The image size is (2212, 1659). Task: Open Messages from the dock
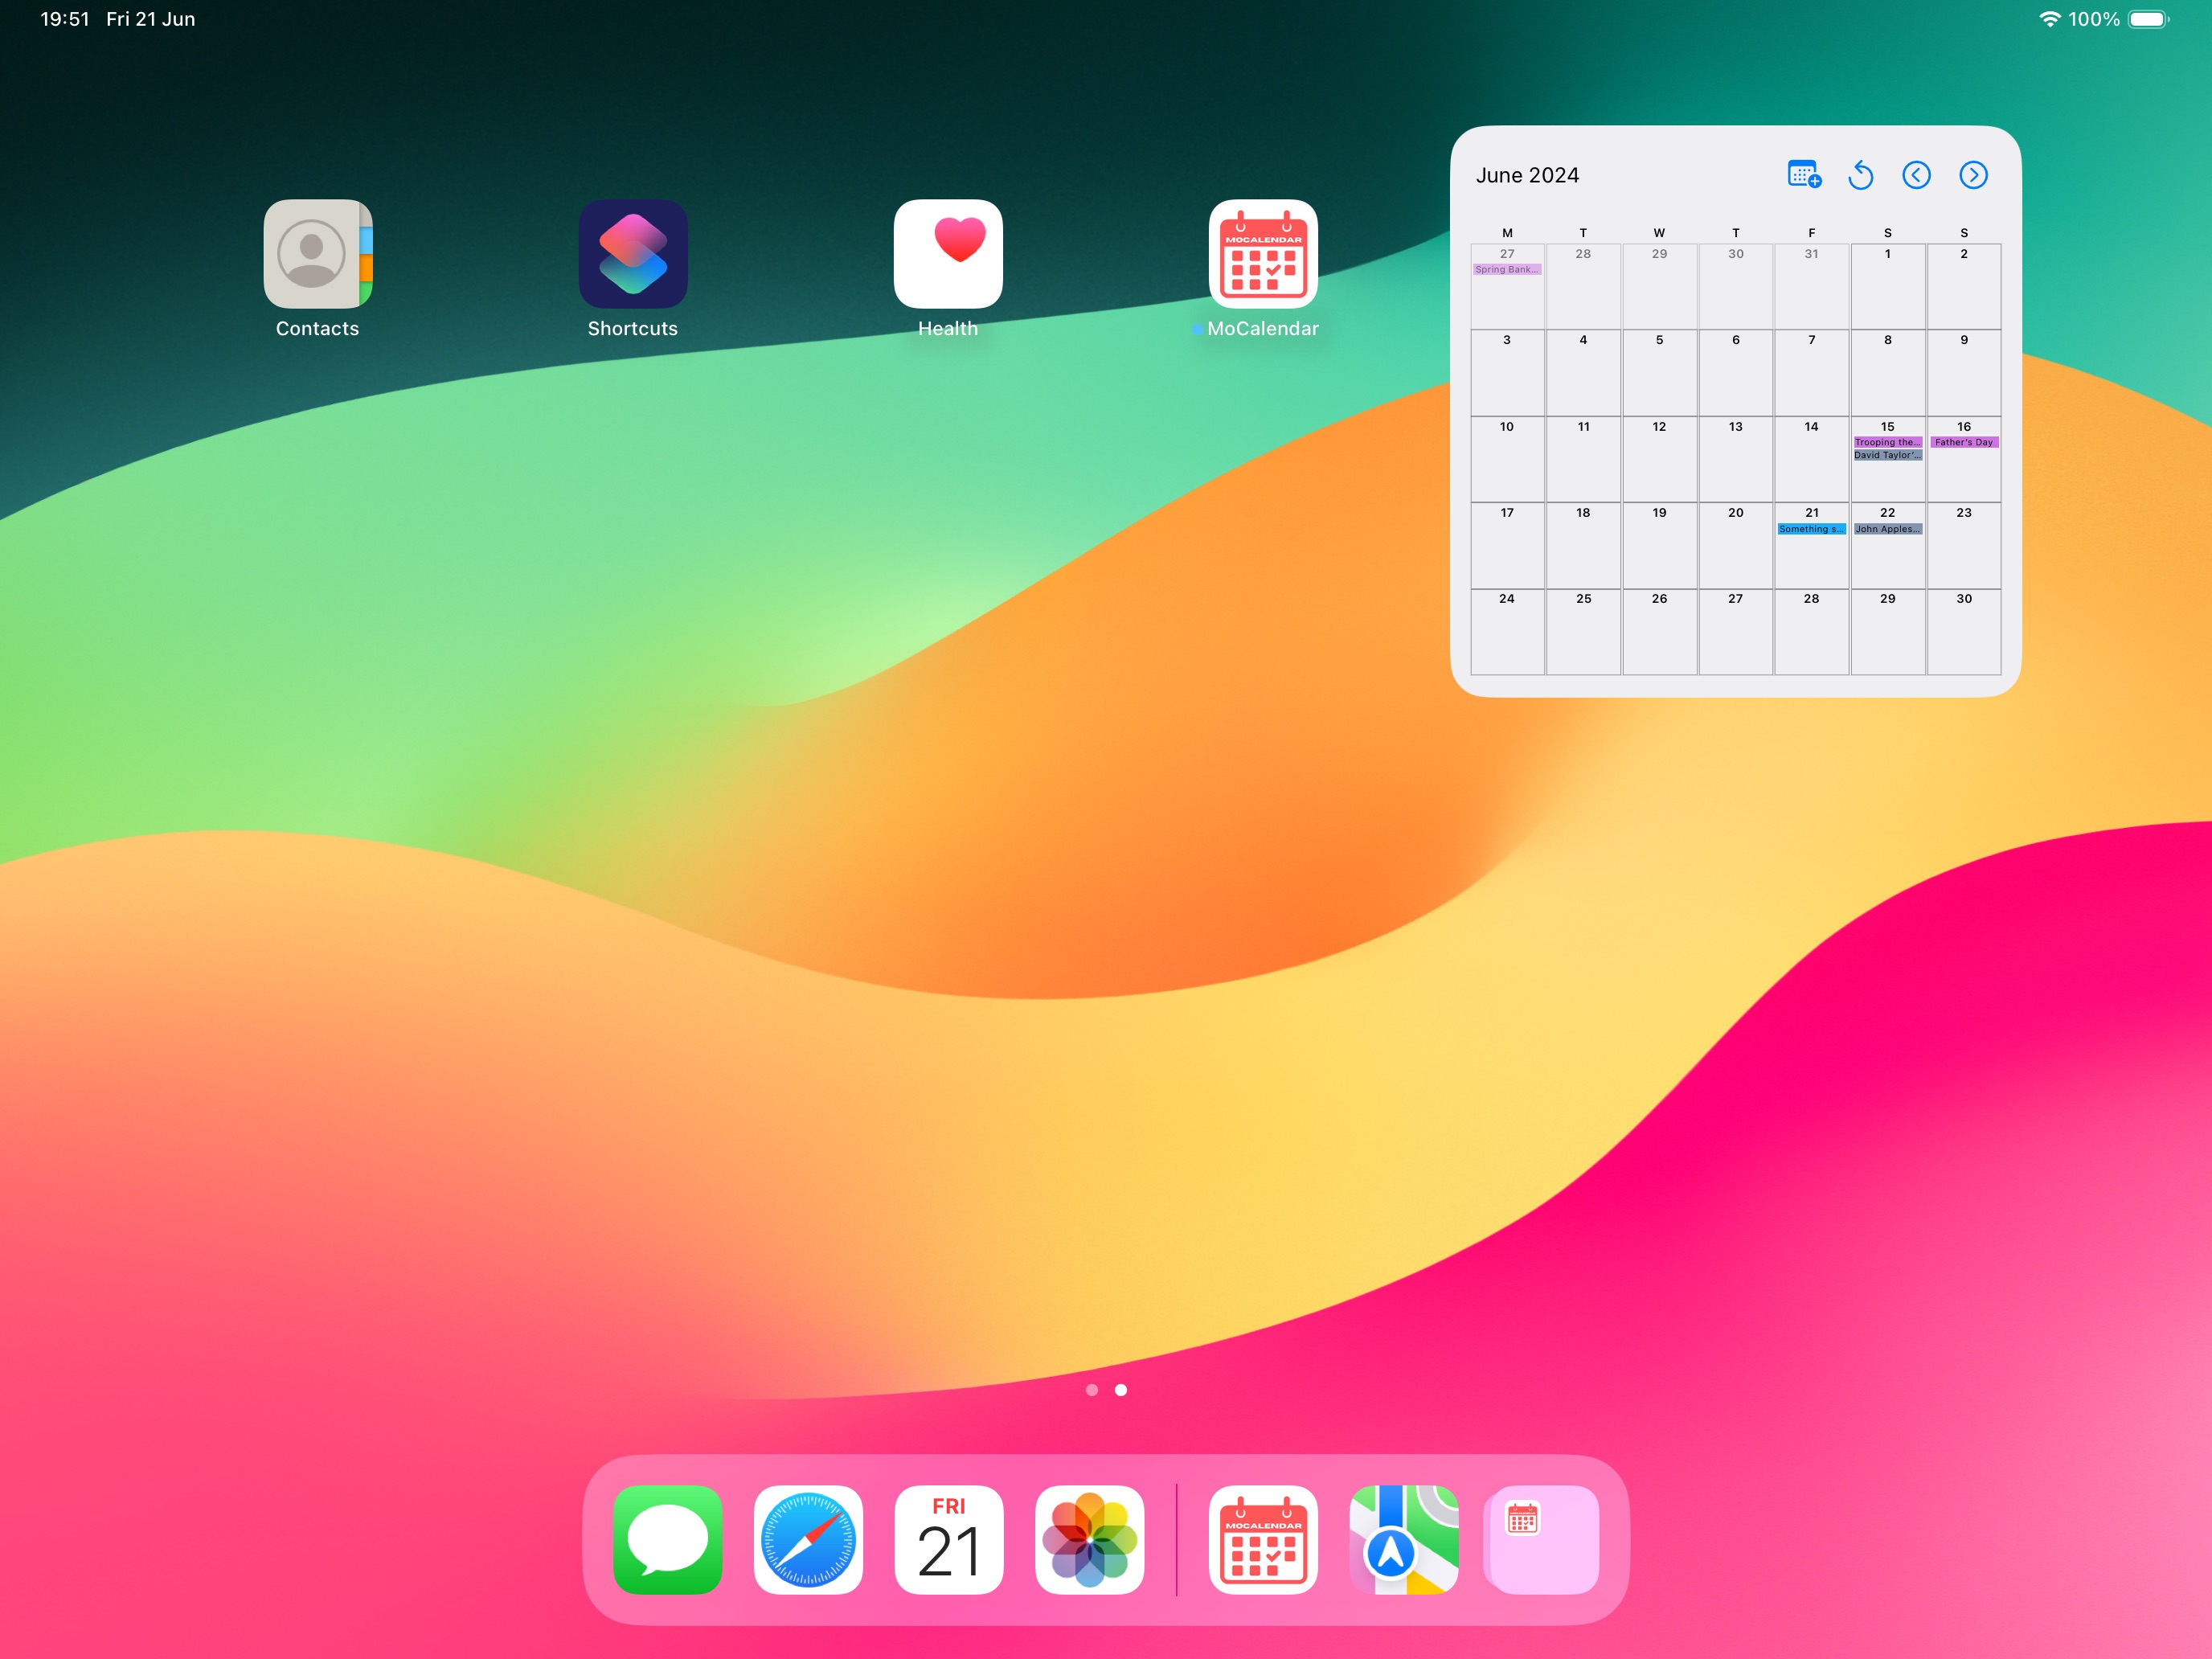668,1539
